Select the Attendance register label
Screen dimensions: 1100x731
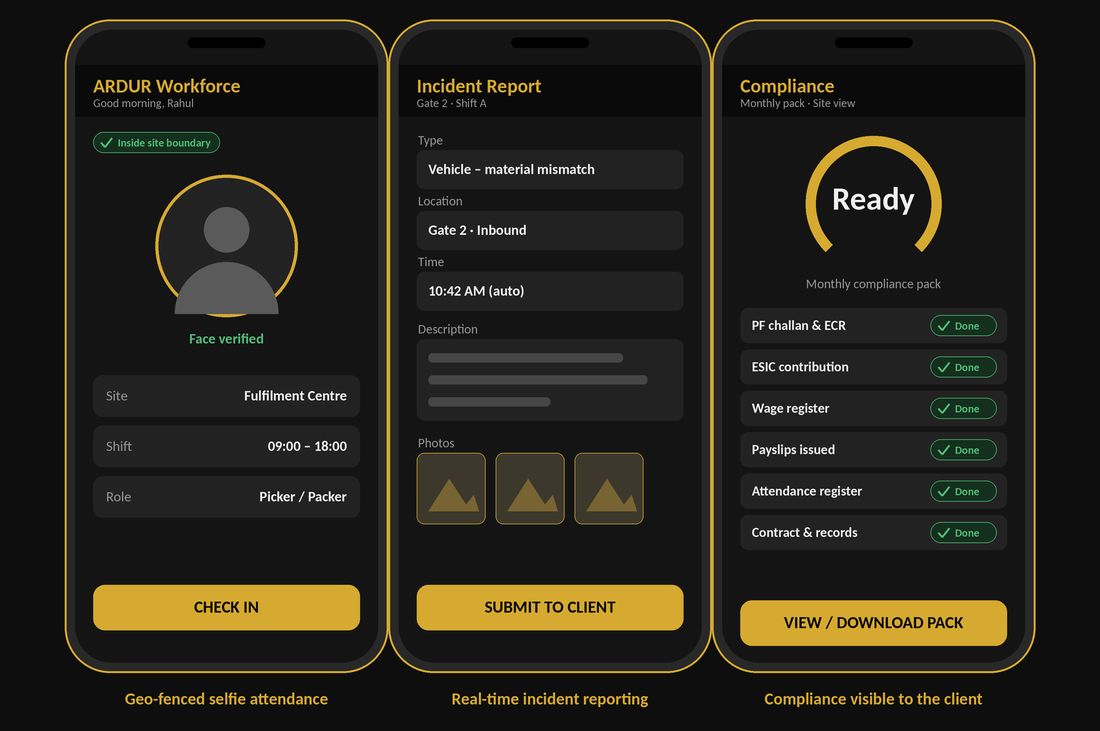tap(807, 491)
